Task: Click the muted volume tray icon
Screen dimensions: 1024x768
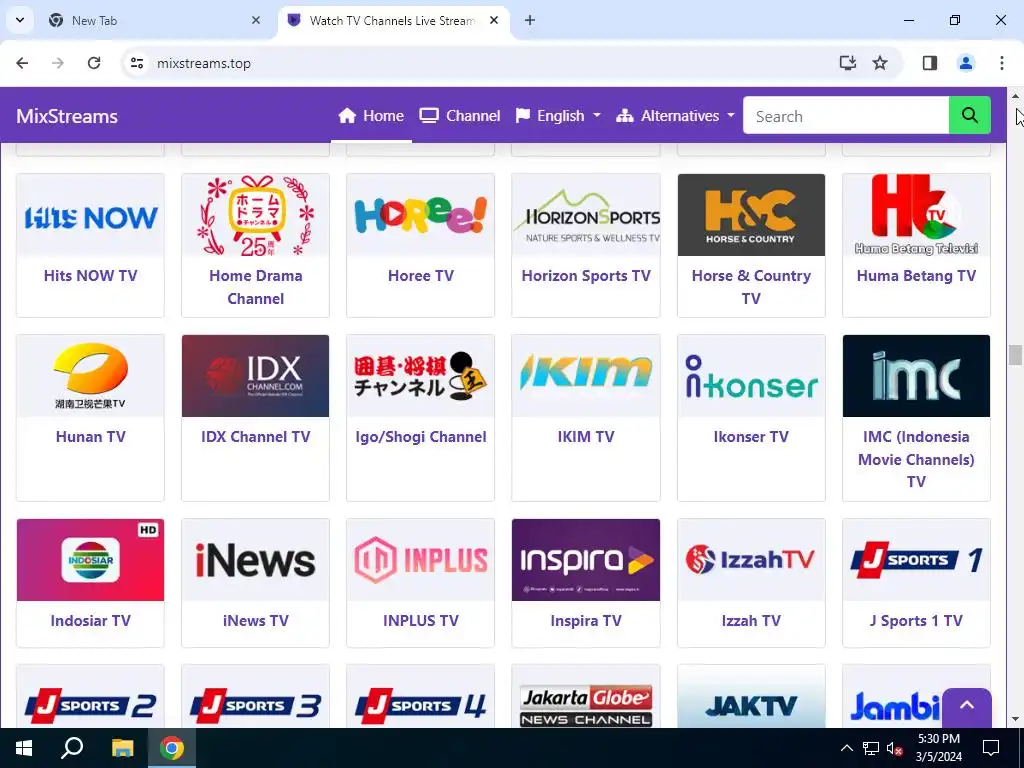Action: [895, 748]
